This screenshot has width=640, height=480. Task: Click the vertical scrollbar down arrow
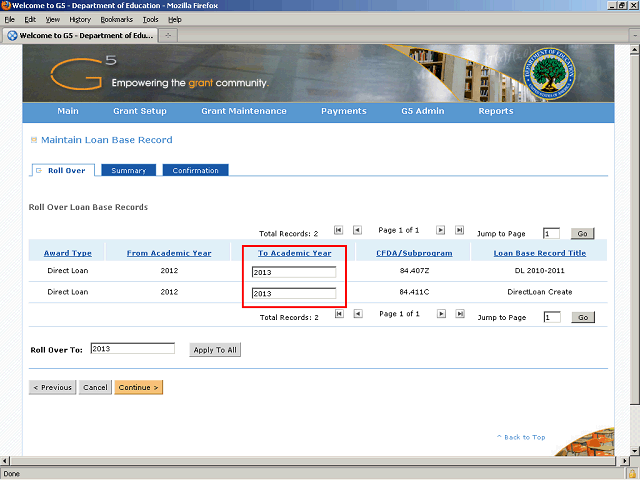coord(634,451)
